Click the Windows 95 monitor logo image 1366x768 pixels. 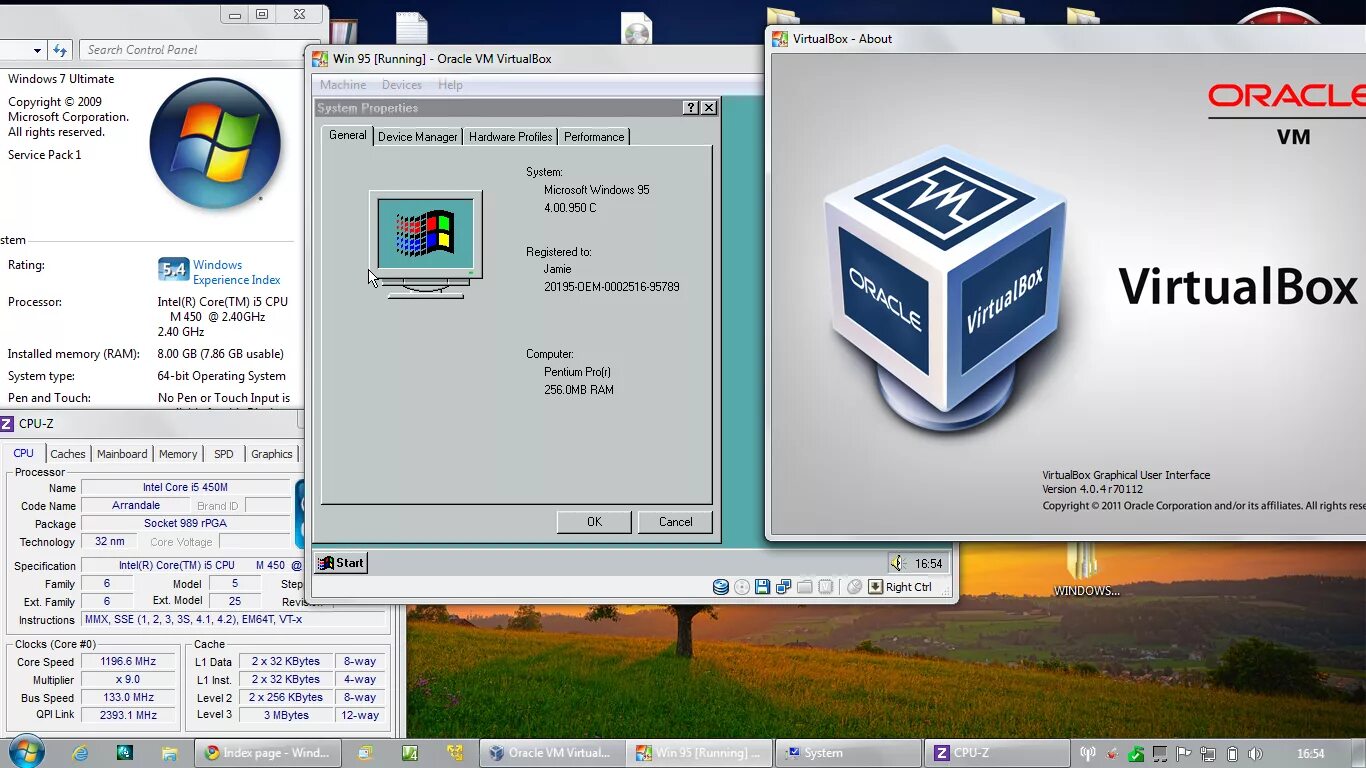[425, 244]
